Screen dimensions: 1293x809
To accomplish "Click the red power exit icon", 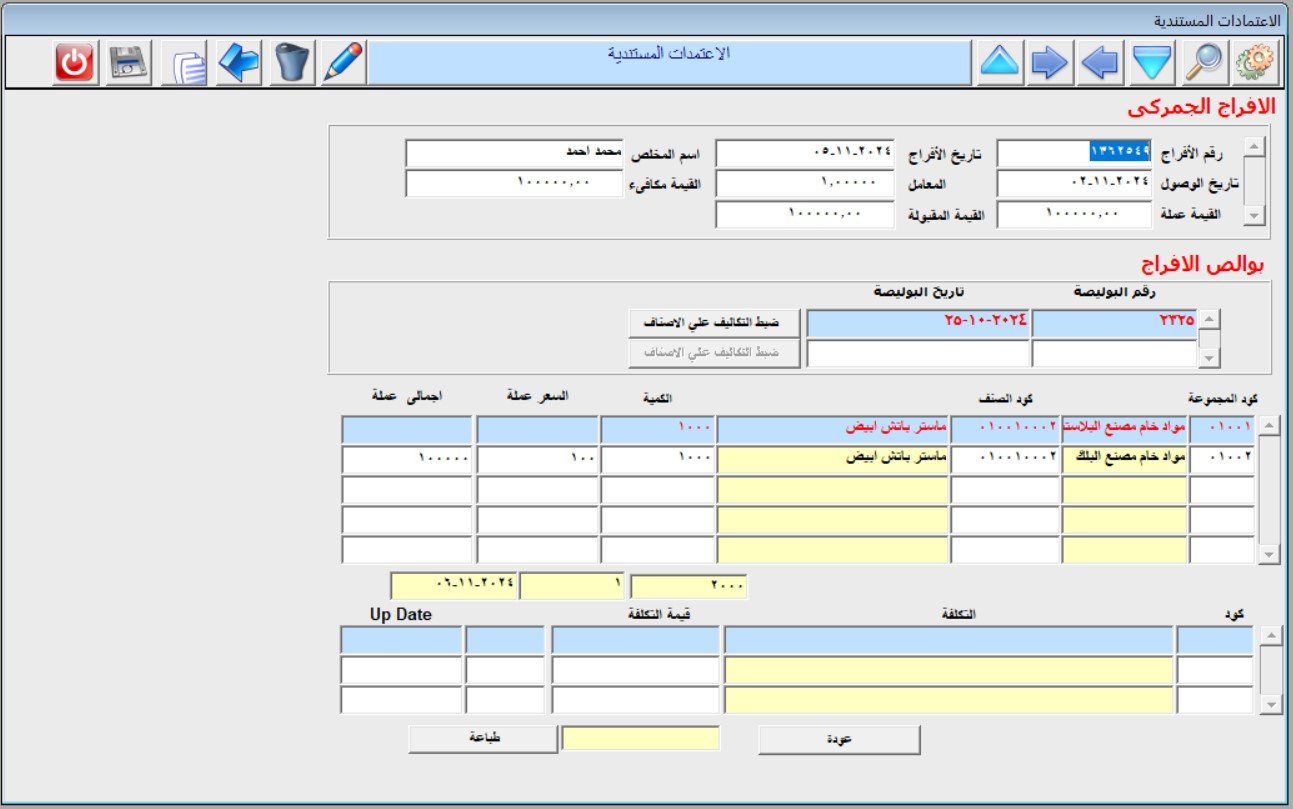I will point(74,63).
